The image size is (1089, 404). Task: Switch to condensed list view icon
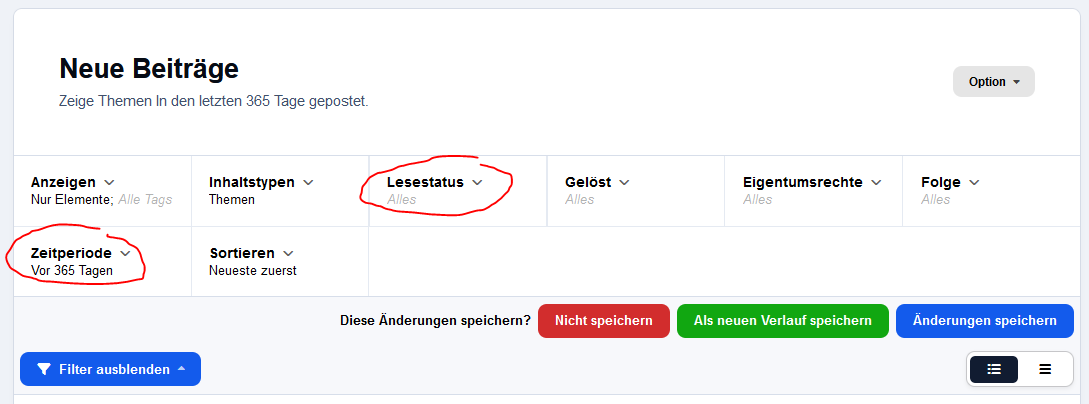coord(1045,369)
